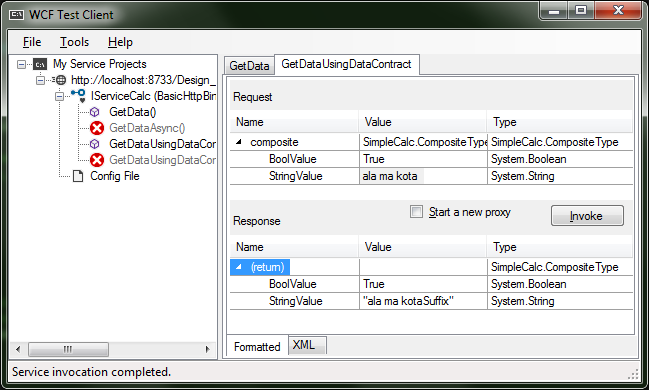Open the Help menu
Screen dimensions: 649x390
click(x=120, y=42)
